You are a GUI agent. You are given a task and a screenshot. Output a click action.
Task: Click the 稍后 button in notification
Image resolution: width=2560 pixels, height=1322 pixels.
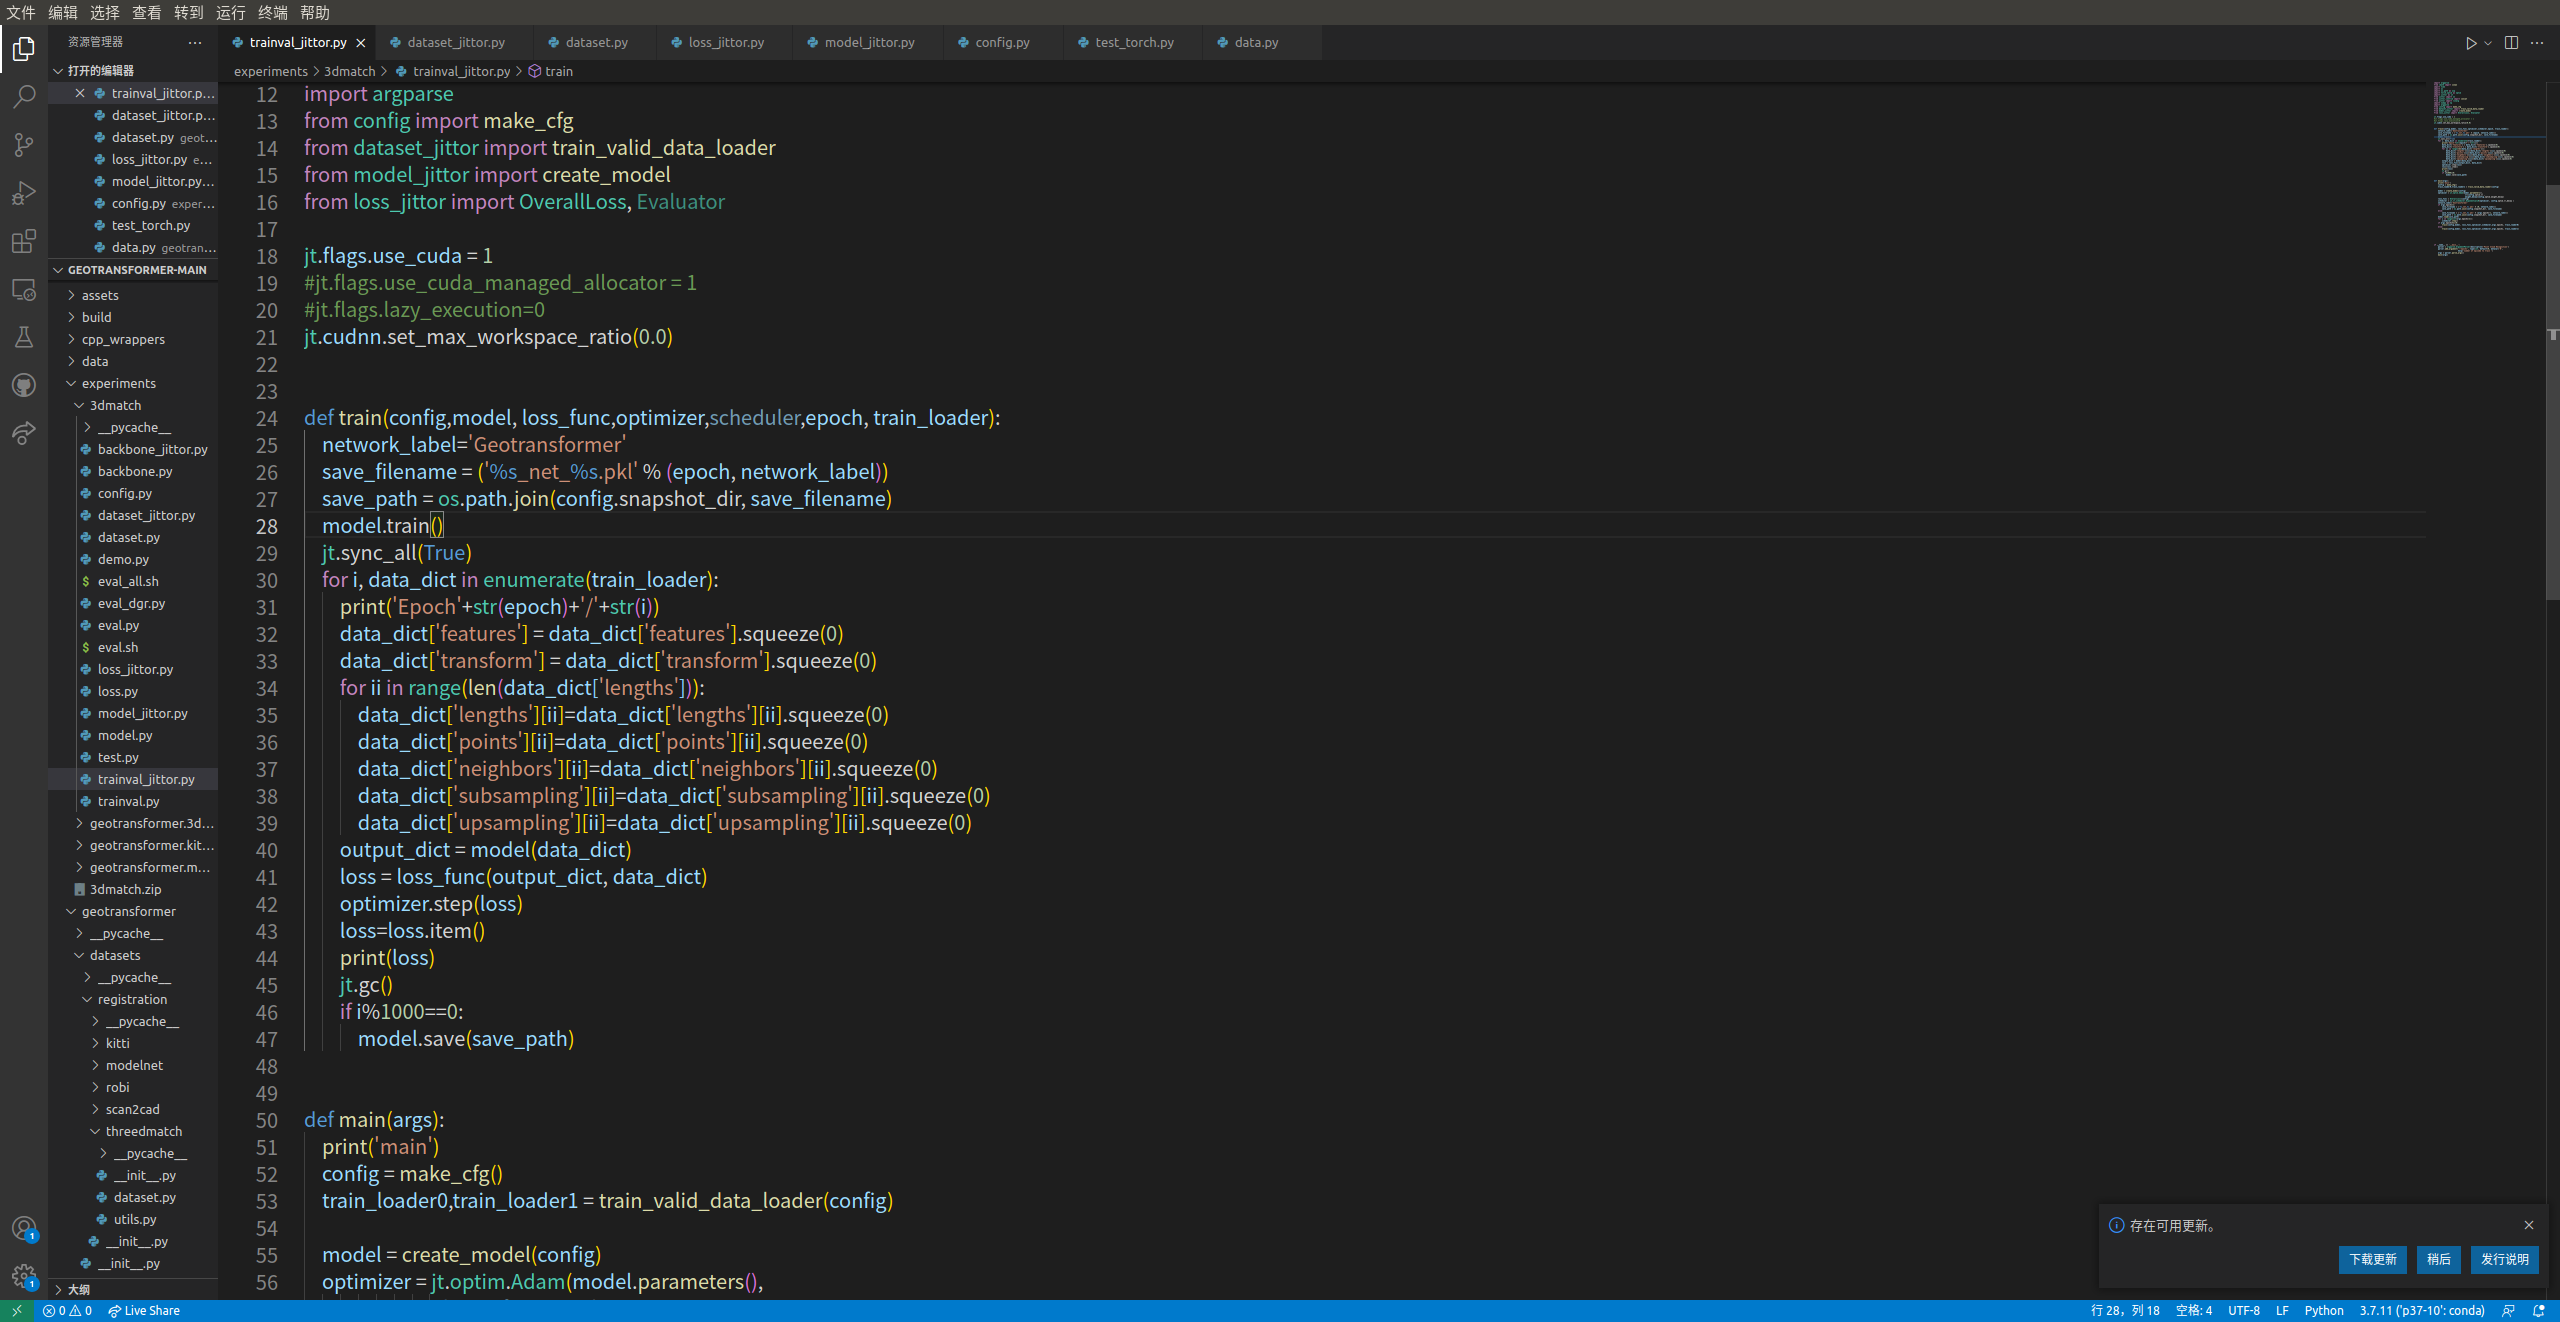(2438, 1259)
